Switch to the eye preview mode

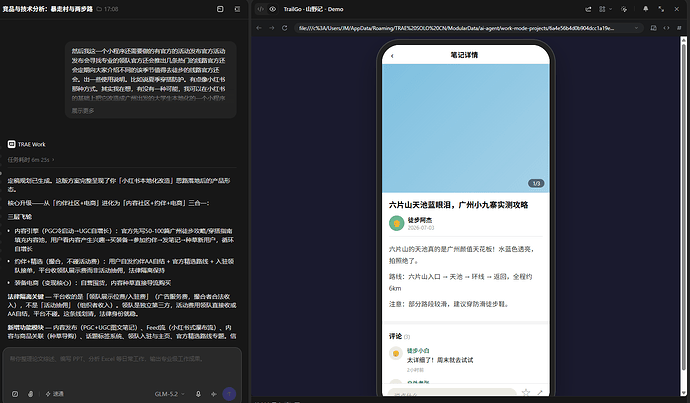coord(272,9)
